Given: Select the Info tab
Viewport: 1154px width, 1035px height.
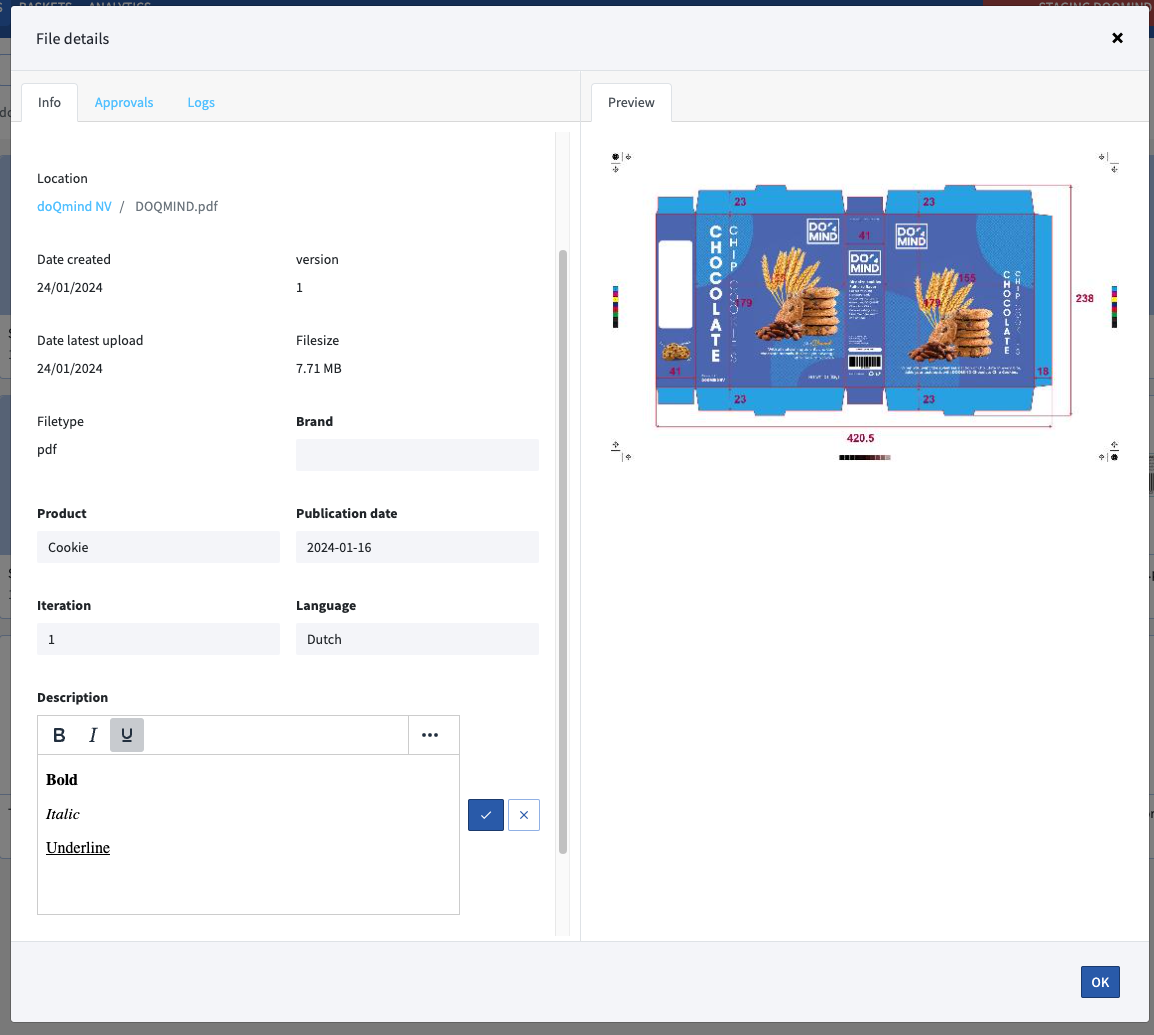Looking at the screenshot, I should click(49, 102).
